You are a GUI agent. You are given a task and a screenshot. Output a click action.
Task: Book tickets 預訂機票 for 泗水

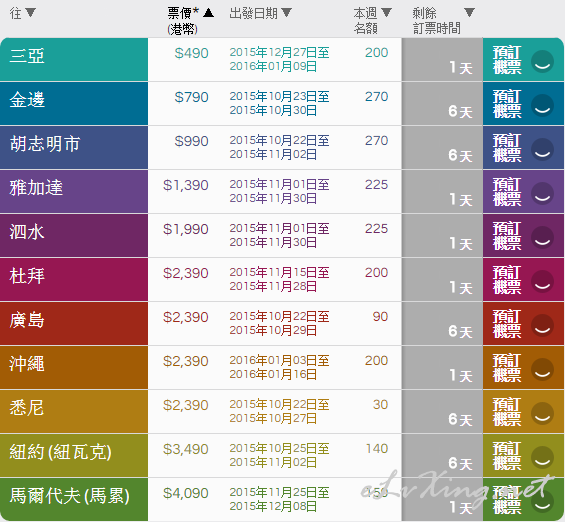tap(507, 236)
